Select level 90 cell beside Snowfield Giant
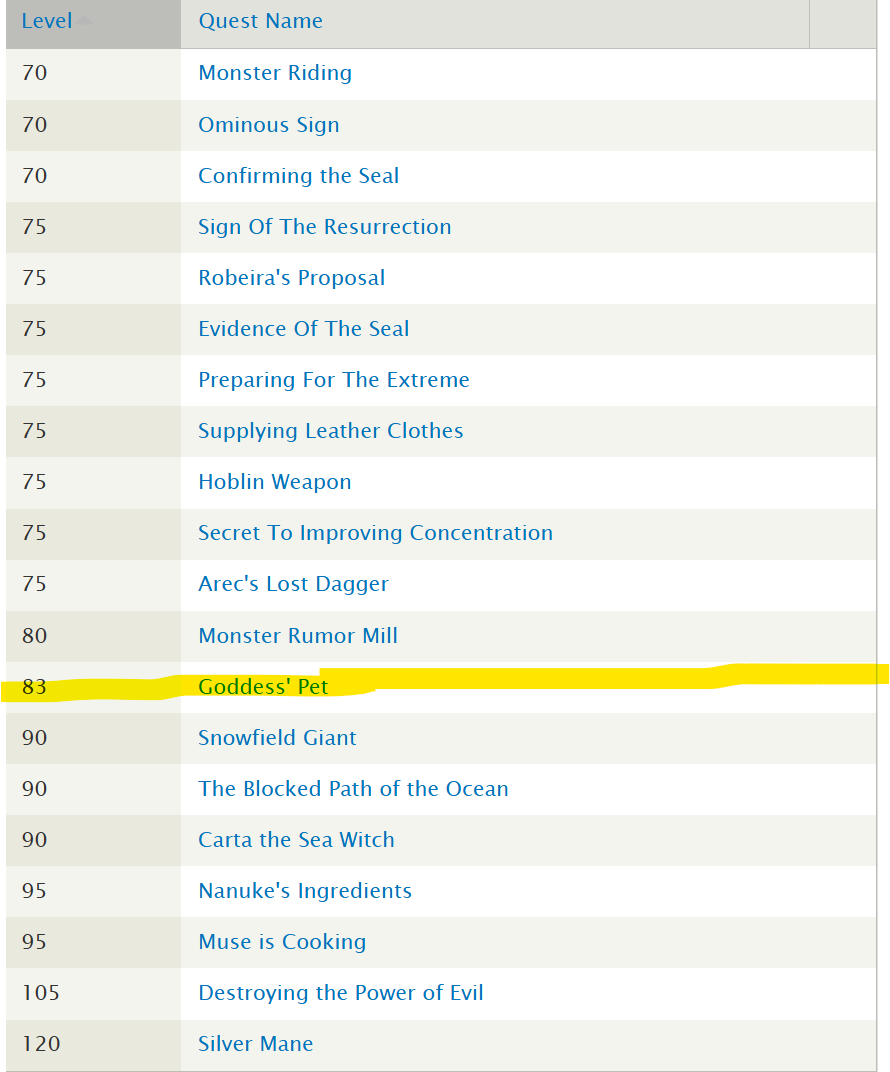Image resolution: width=890 pixels, height=1072 pixels. point(93,738)
